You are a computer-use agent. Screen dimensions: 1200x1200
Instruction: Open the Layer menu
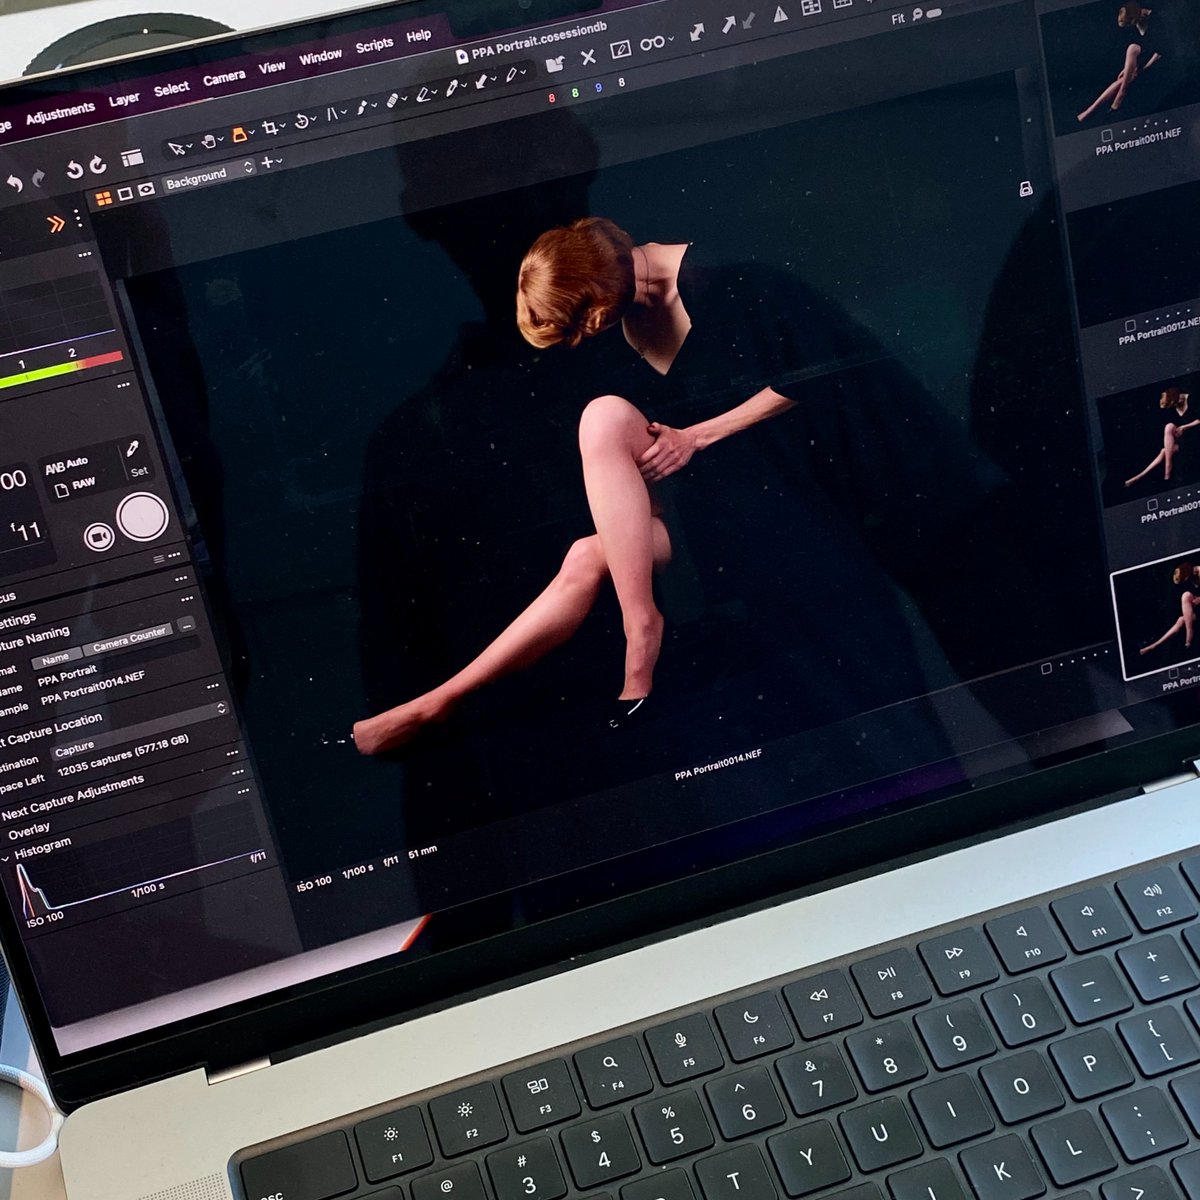click(x=124, y=100)
